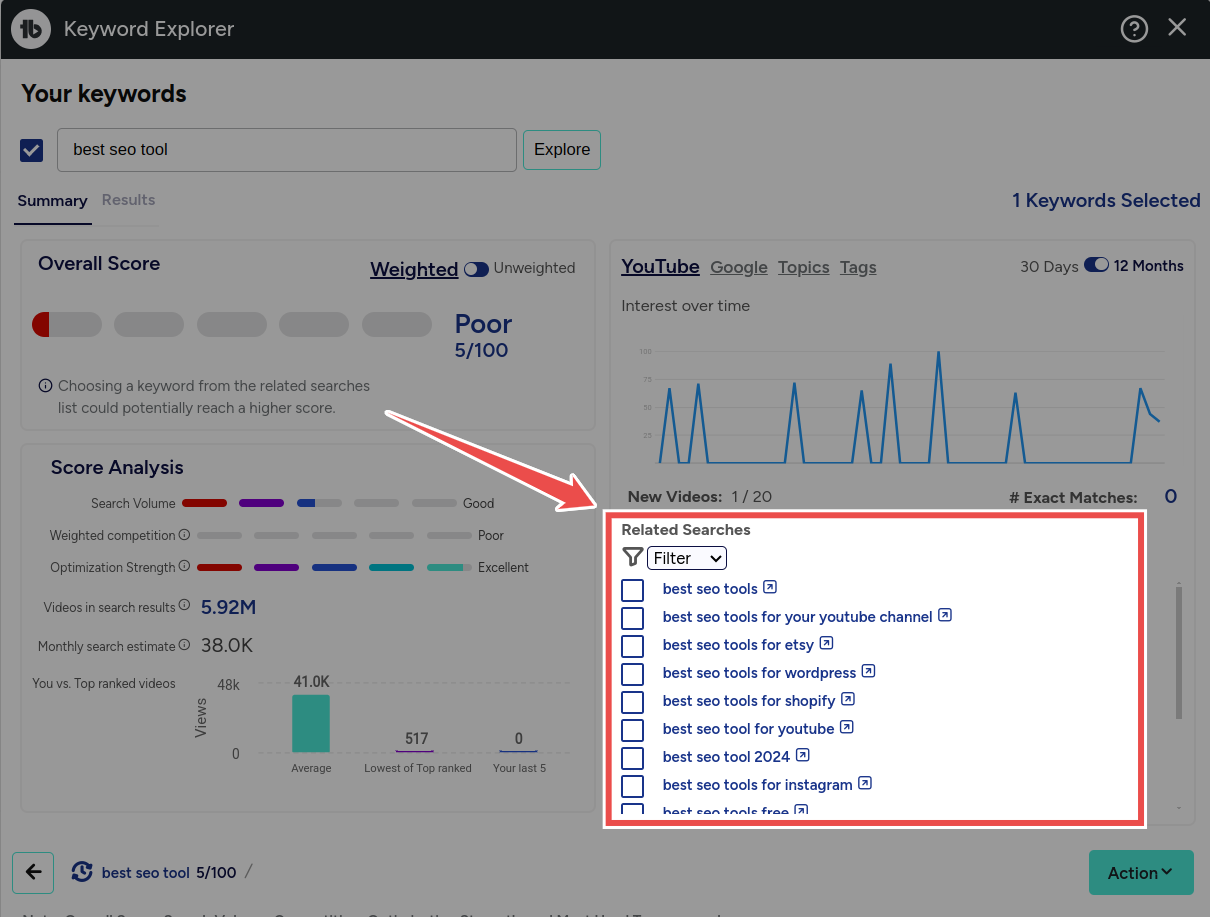Open external link icon for etsy keyword

coord(826,643)
